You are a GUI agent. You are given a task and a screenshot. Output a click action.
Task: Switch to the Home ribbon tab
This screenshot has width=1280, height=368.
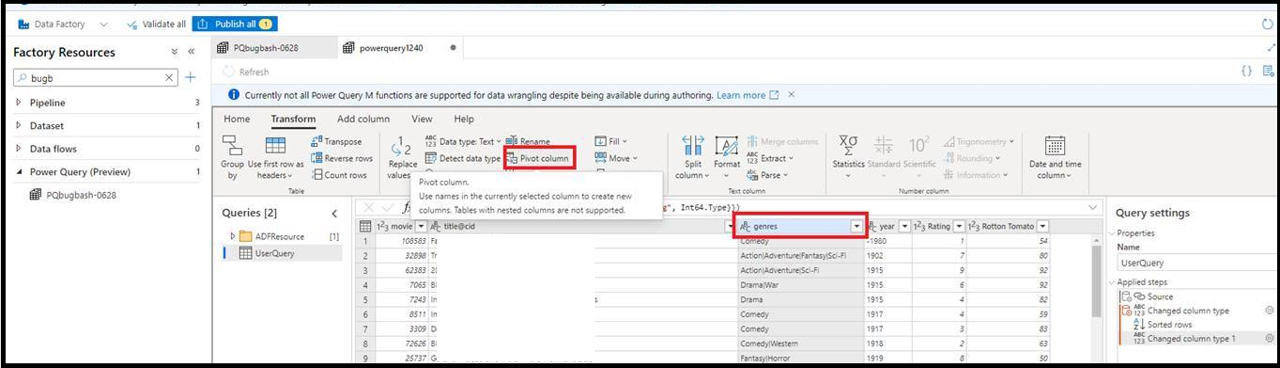click(237, 119)
